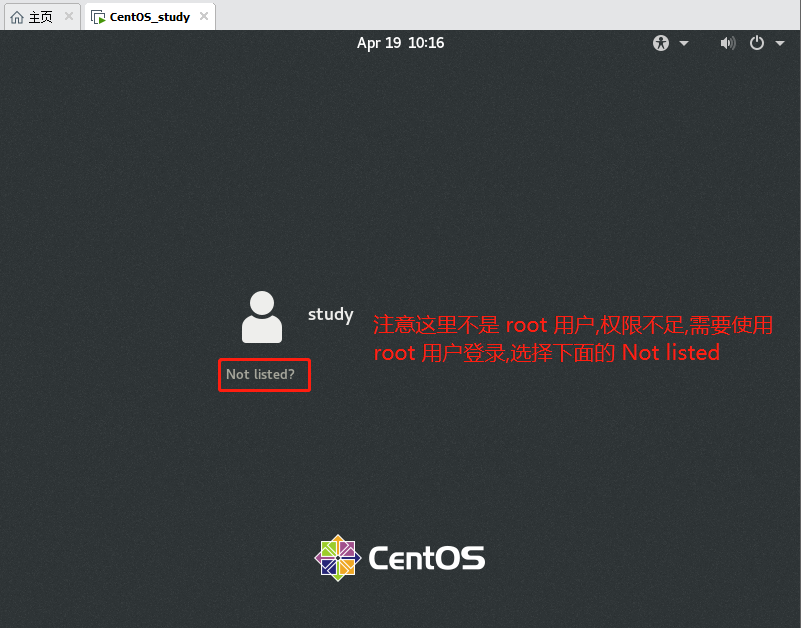Click the CentOS logo emblem
801x628 pixels.
[338, 557]
